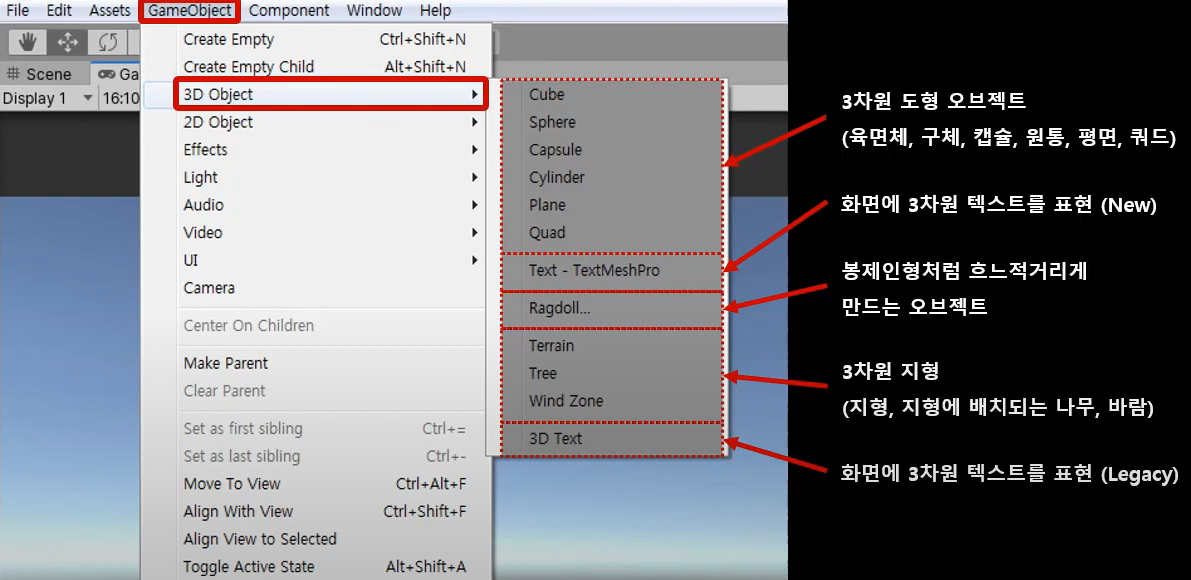Open the Component menu
The image size is (1191, 580).
[x=289, y=11]
